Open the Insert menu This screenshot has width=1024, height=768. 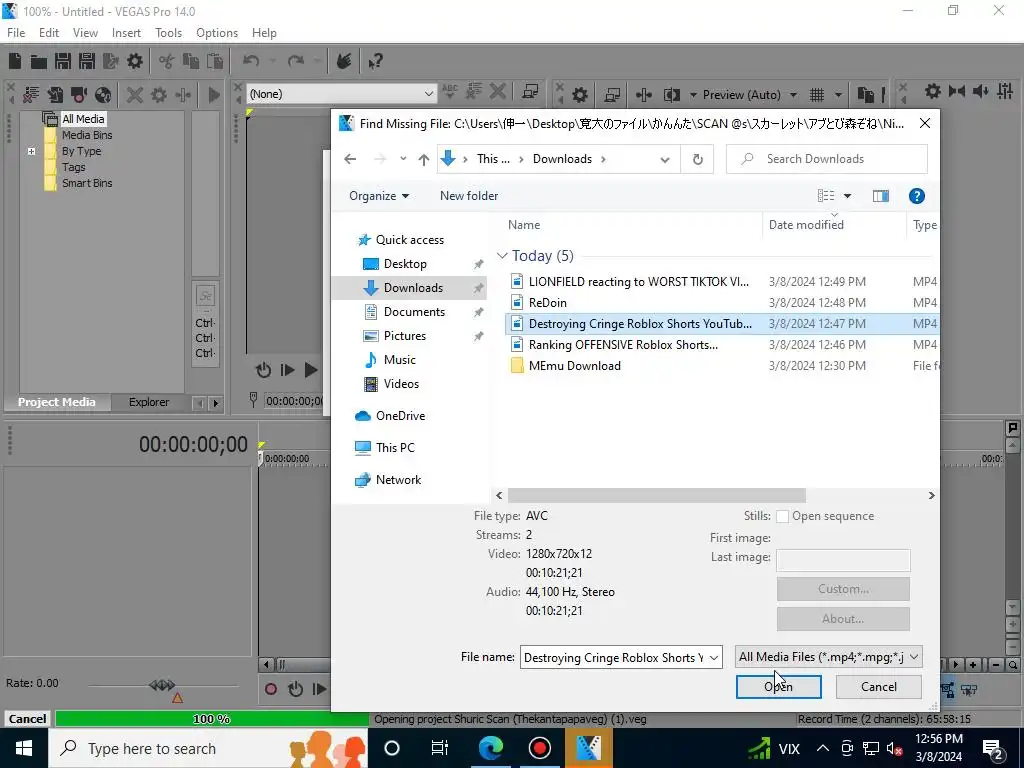[126, 33]
